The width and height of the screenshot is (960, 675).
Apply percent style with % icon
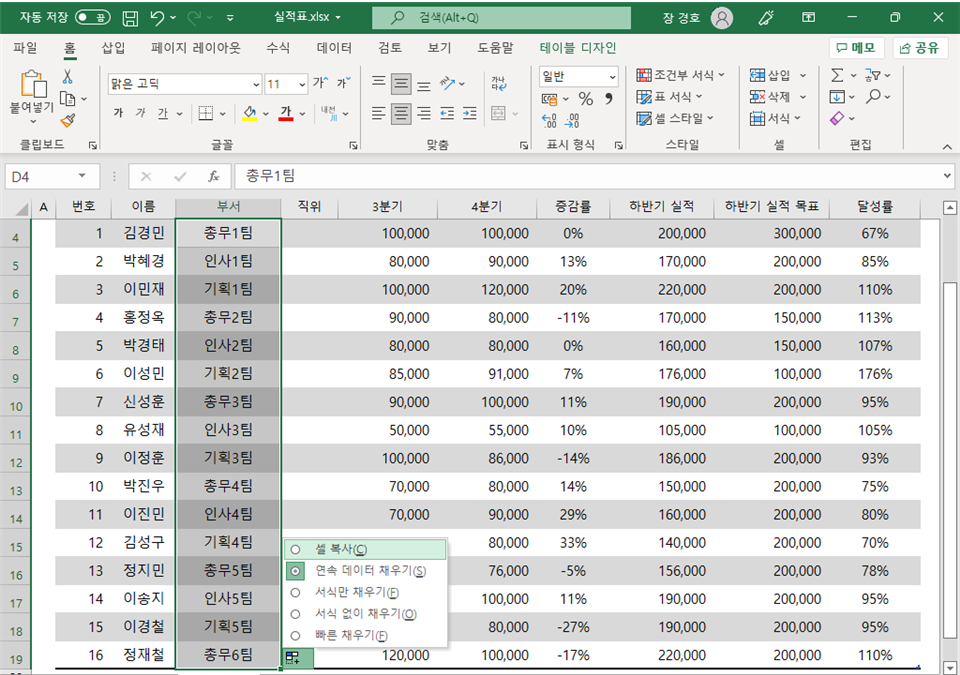click(x=586, y=99)
